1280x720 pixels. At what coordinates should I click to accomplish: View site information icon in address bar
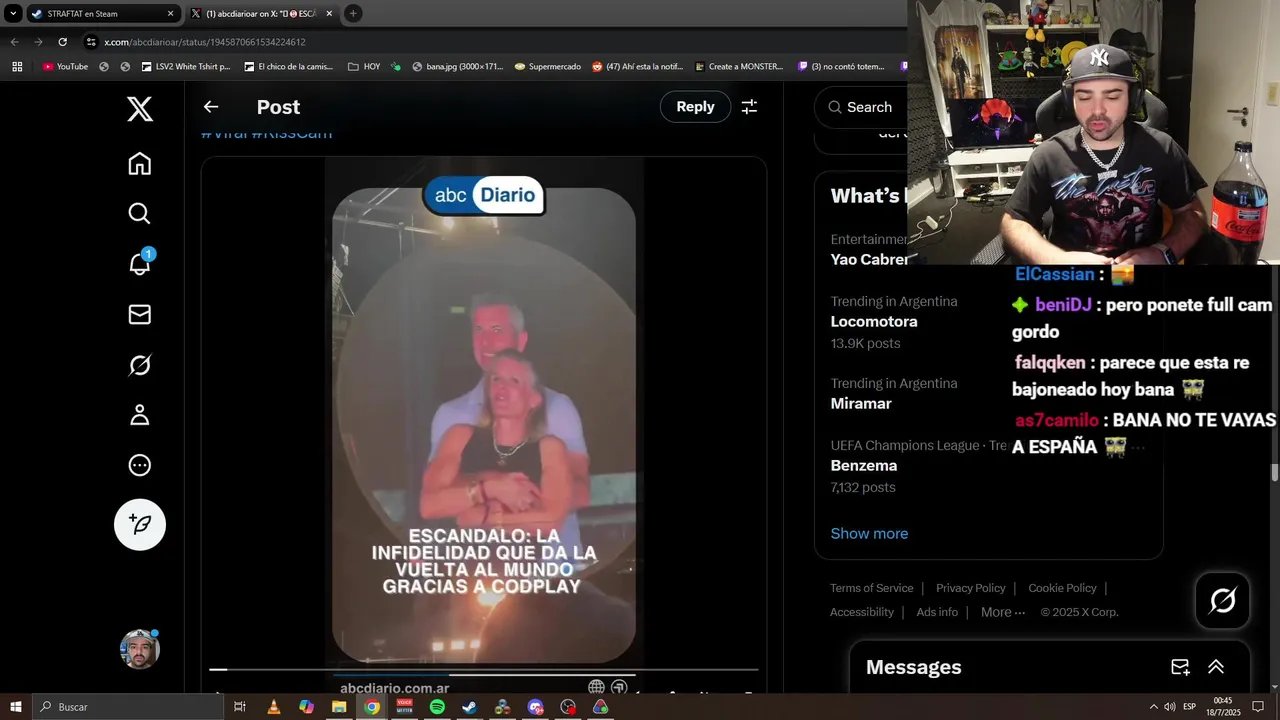[x=91, y=42]
